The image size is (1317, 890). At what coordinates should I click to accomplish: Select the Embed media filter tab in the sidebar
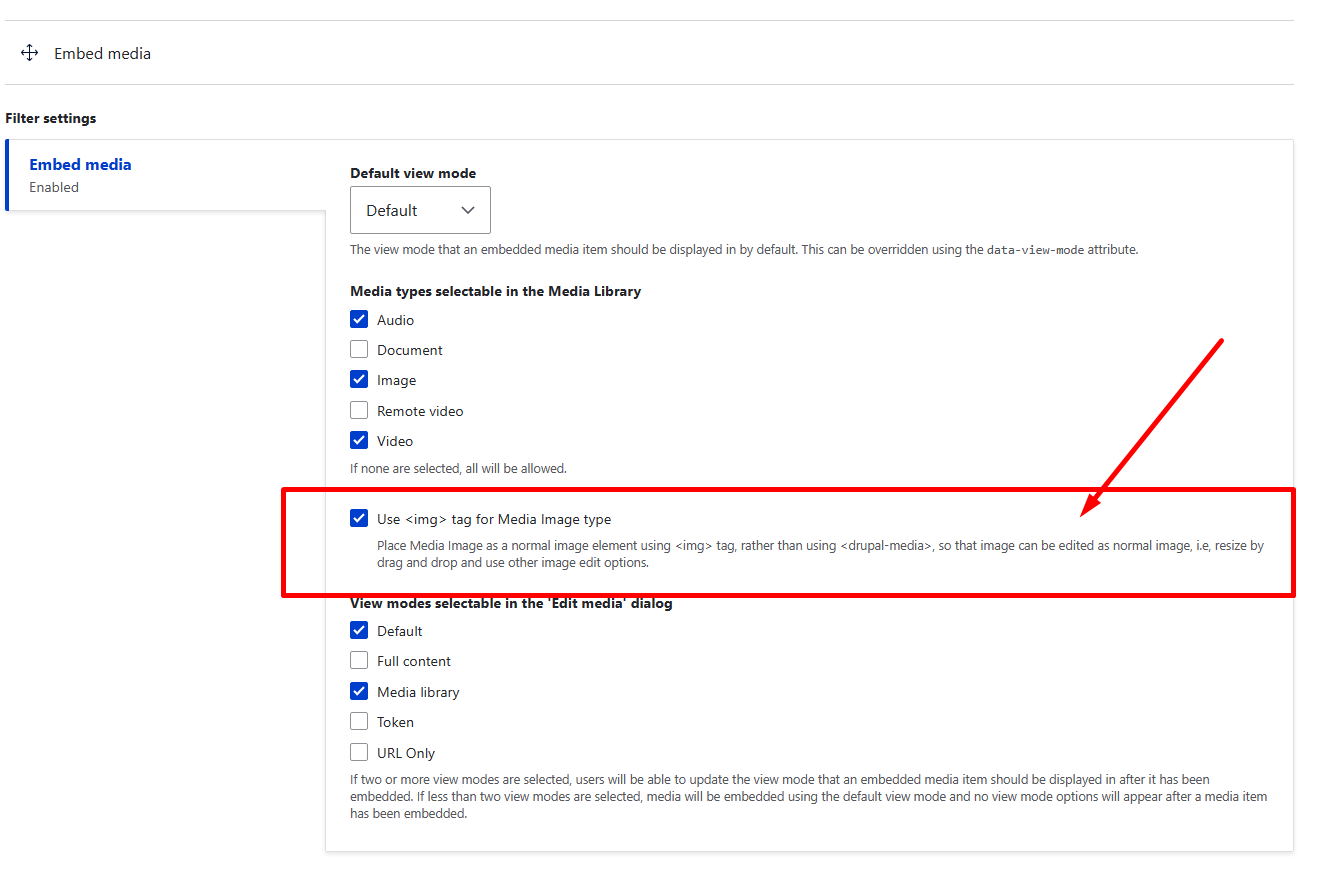click(x=80, y=164)
